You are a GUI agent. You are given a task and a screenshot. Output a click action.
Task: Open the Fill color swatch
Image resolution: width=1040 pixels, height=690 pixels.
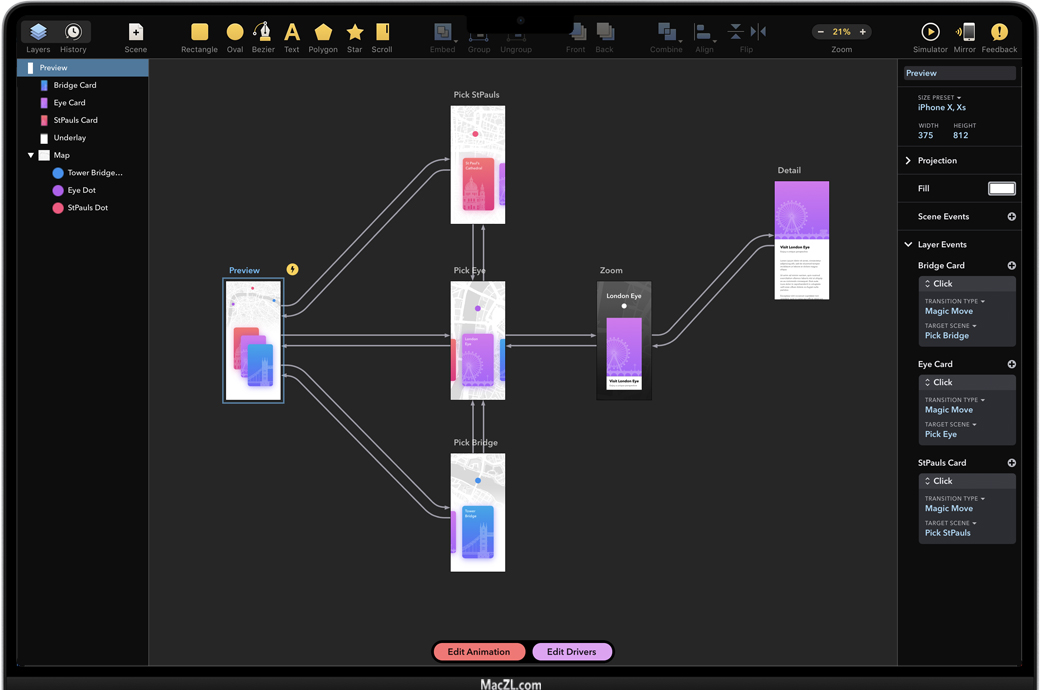coord(1001,188)
